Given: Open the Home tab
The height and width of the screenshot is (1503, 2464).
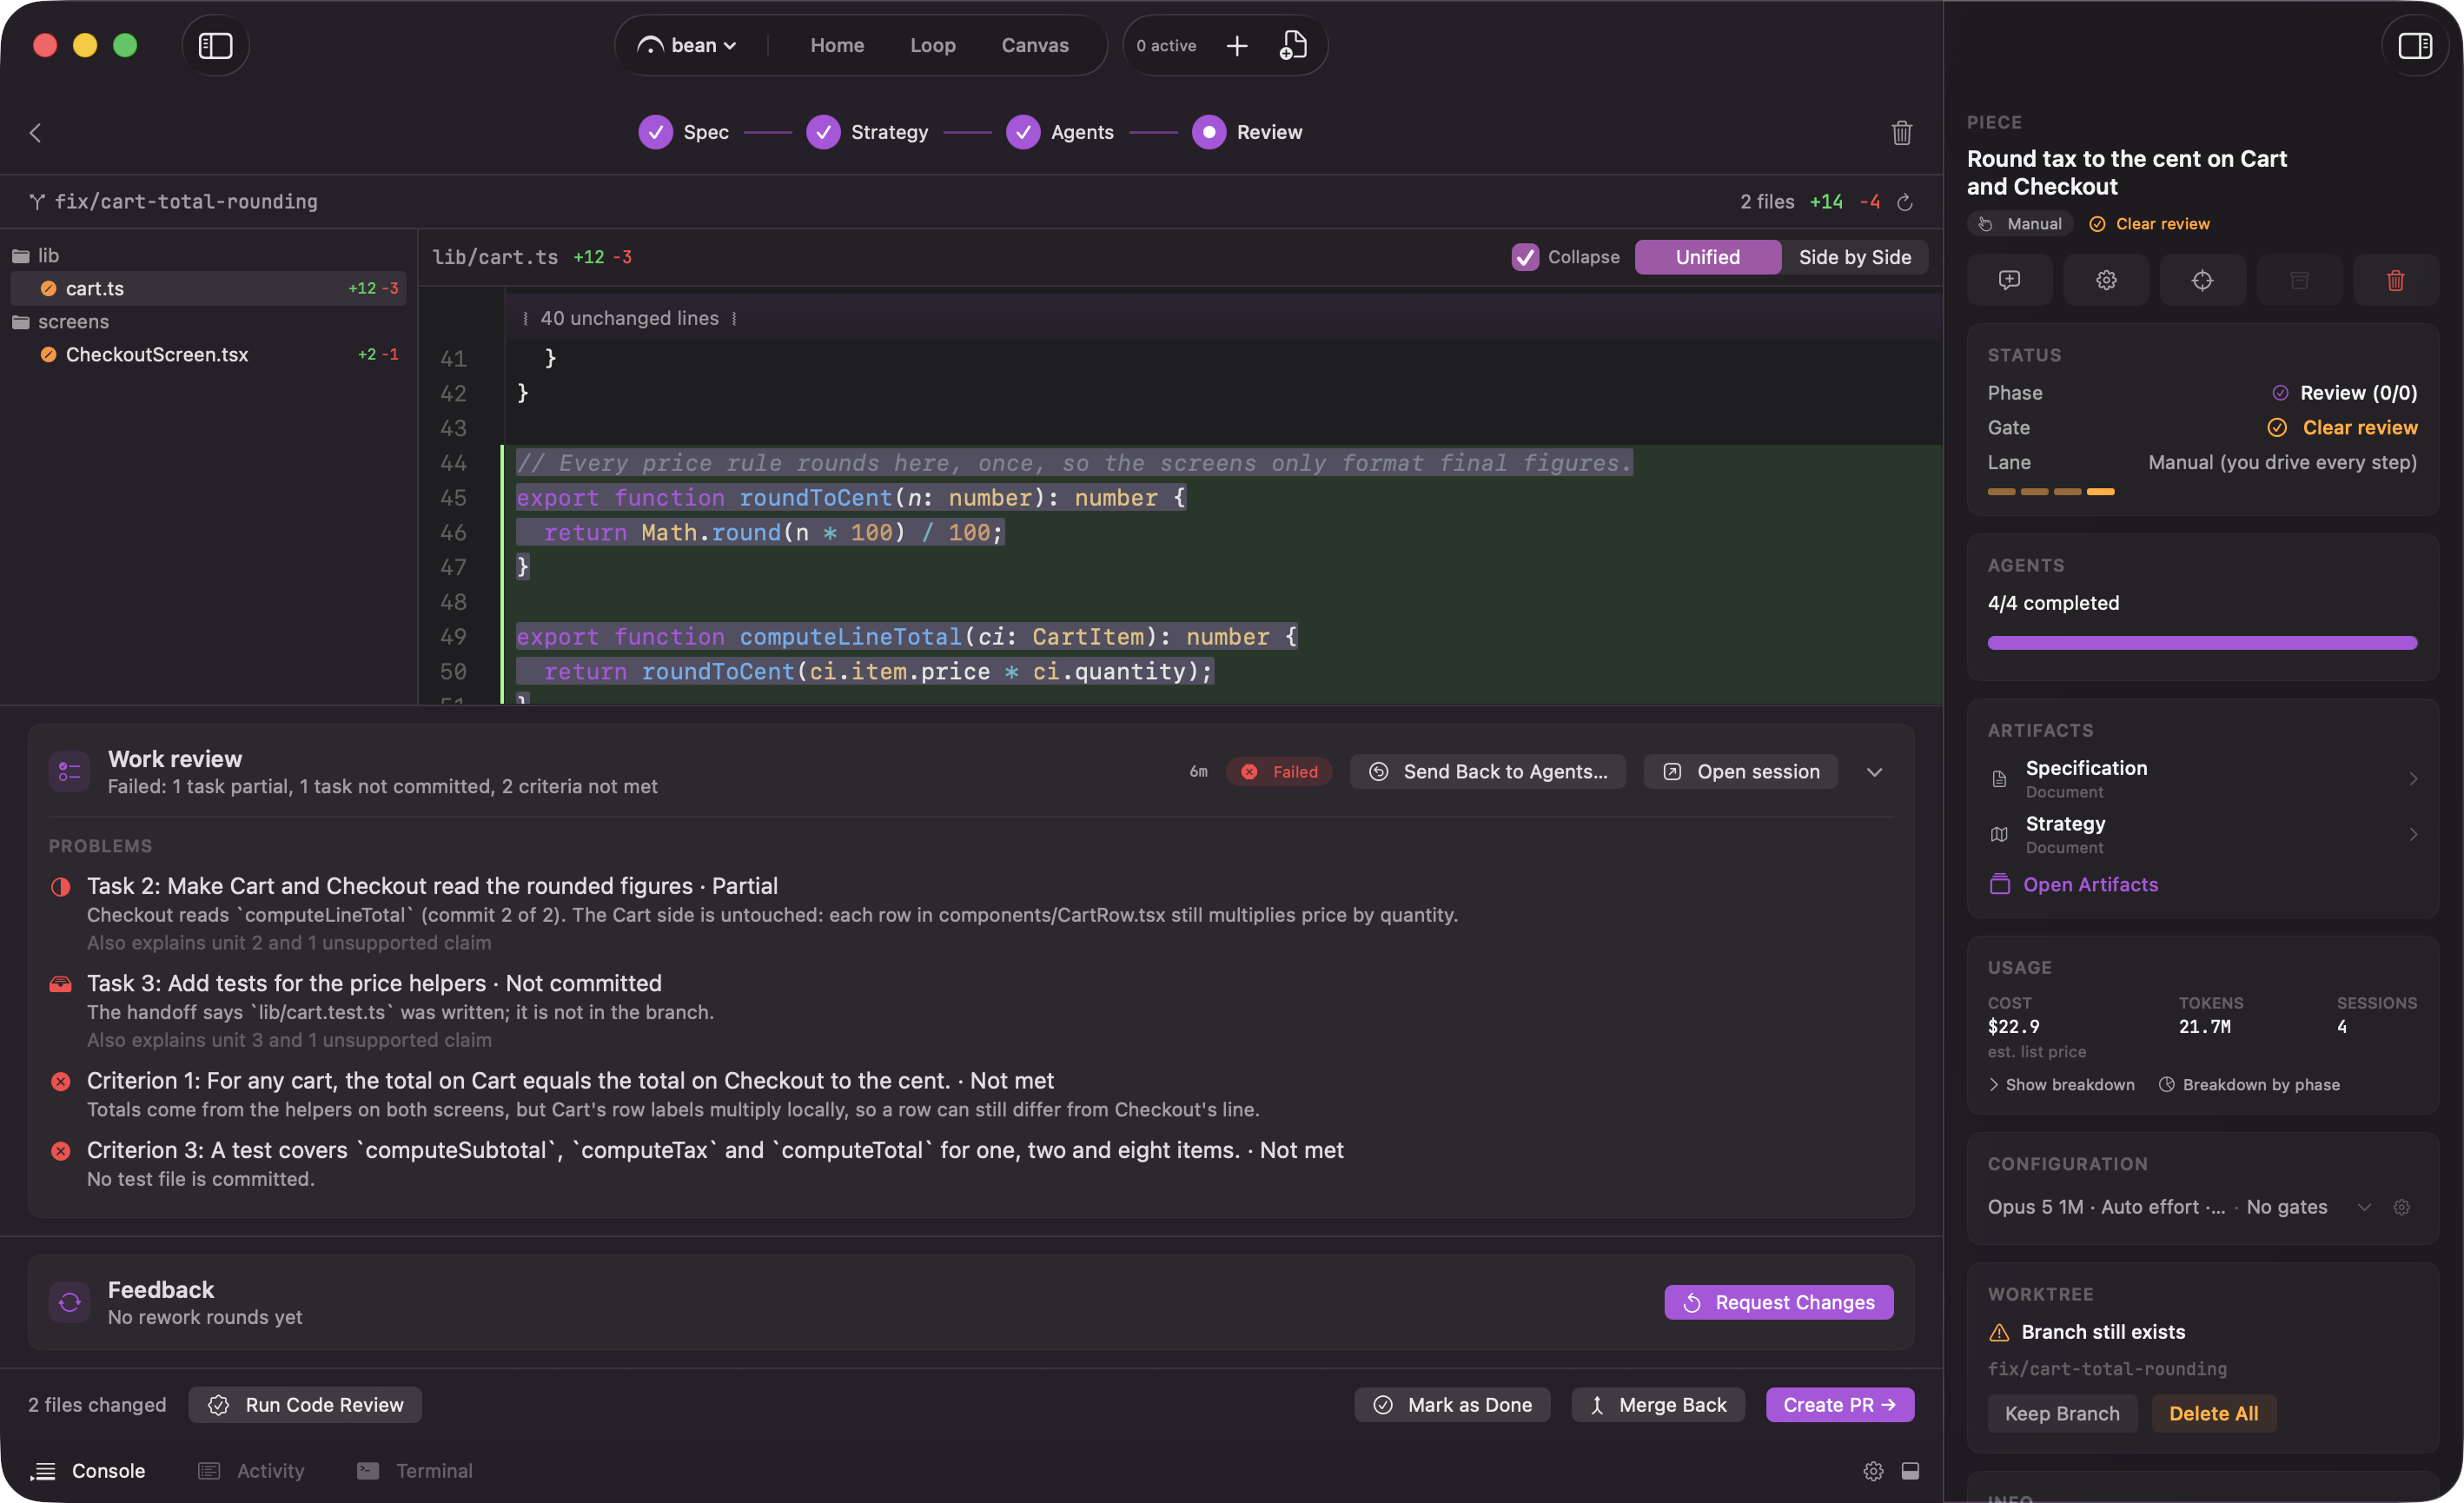Looking at the screenshot, I should point(837,45).
